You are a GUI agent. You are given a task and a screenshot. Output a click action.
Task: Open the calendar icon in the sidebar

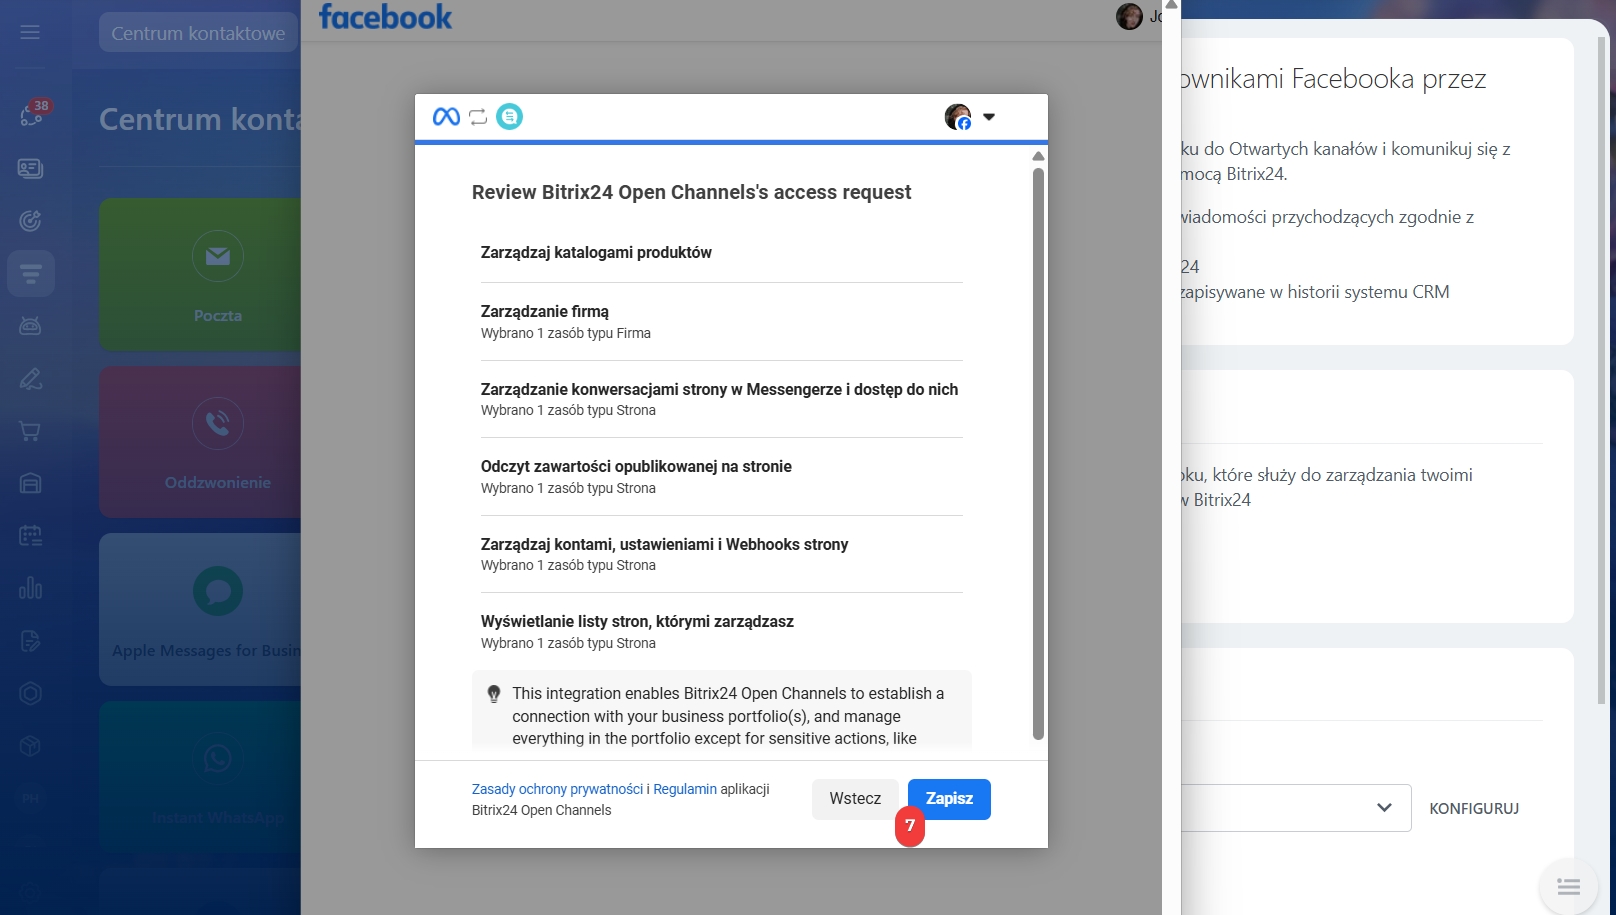(30, 536)
